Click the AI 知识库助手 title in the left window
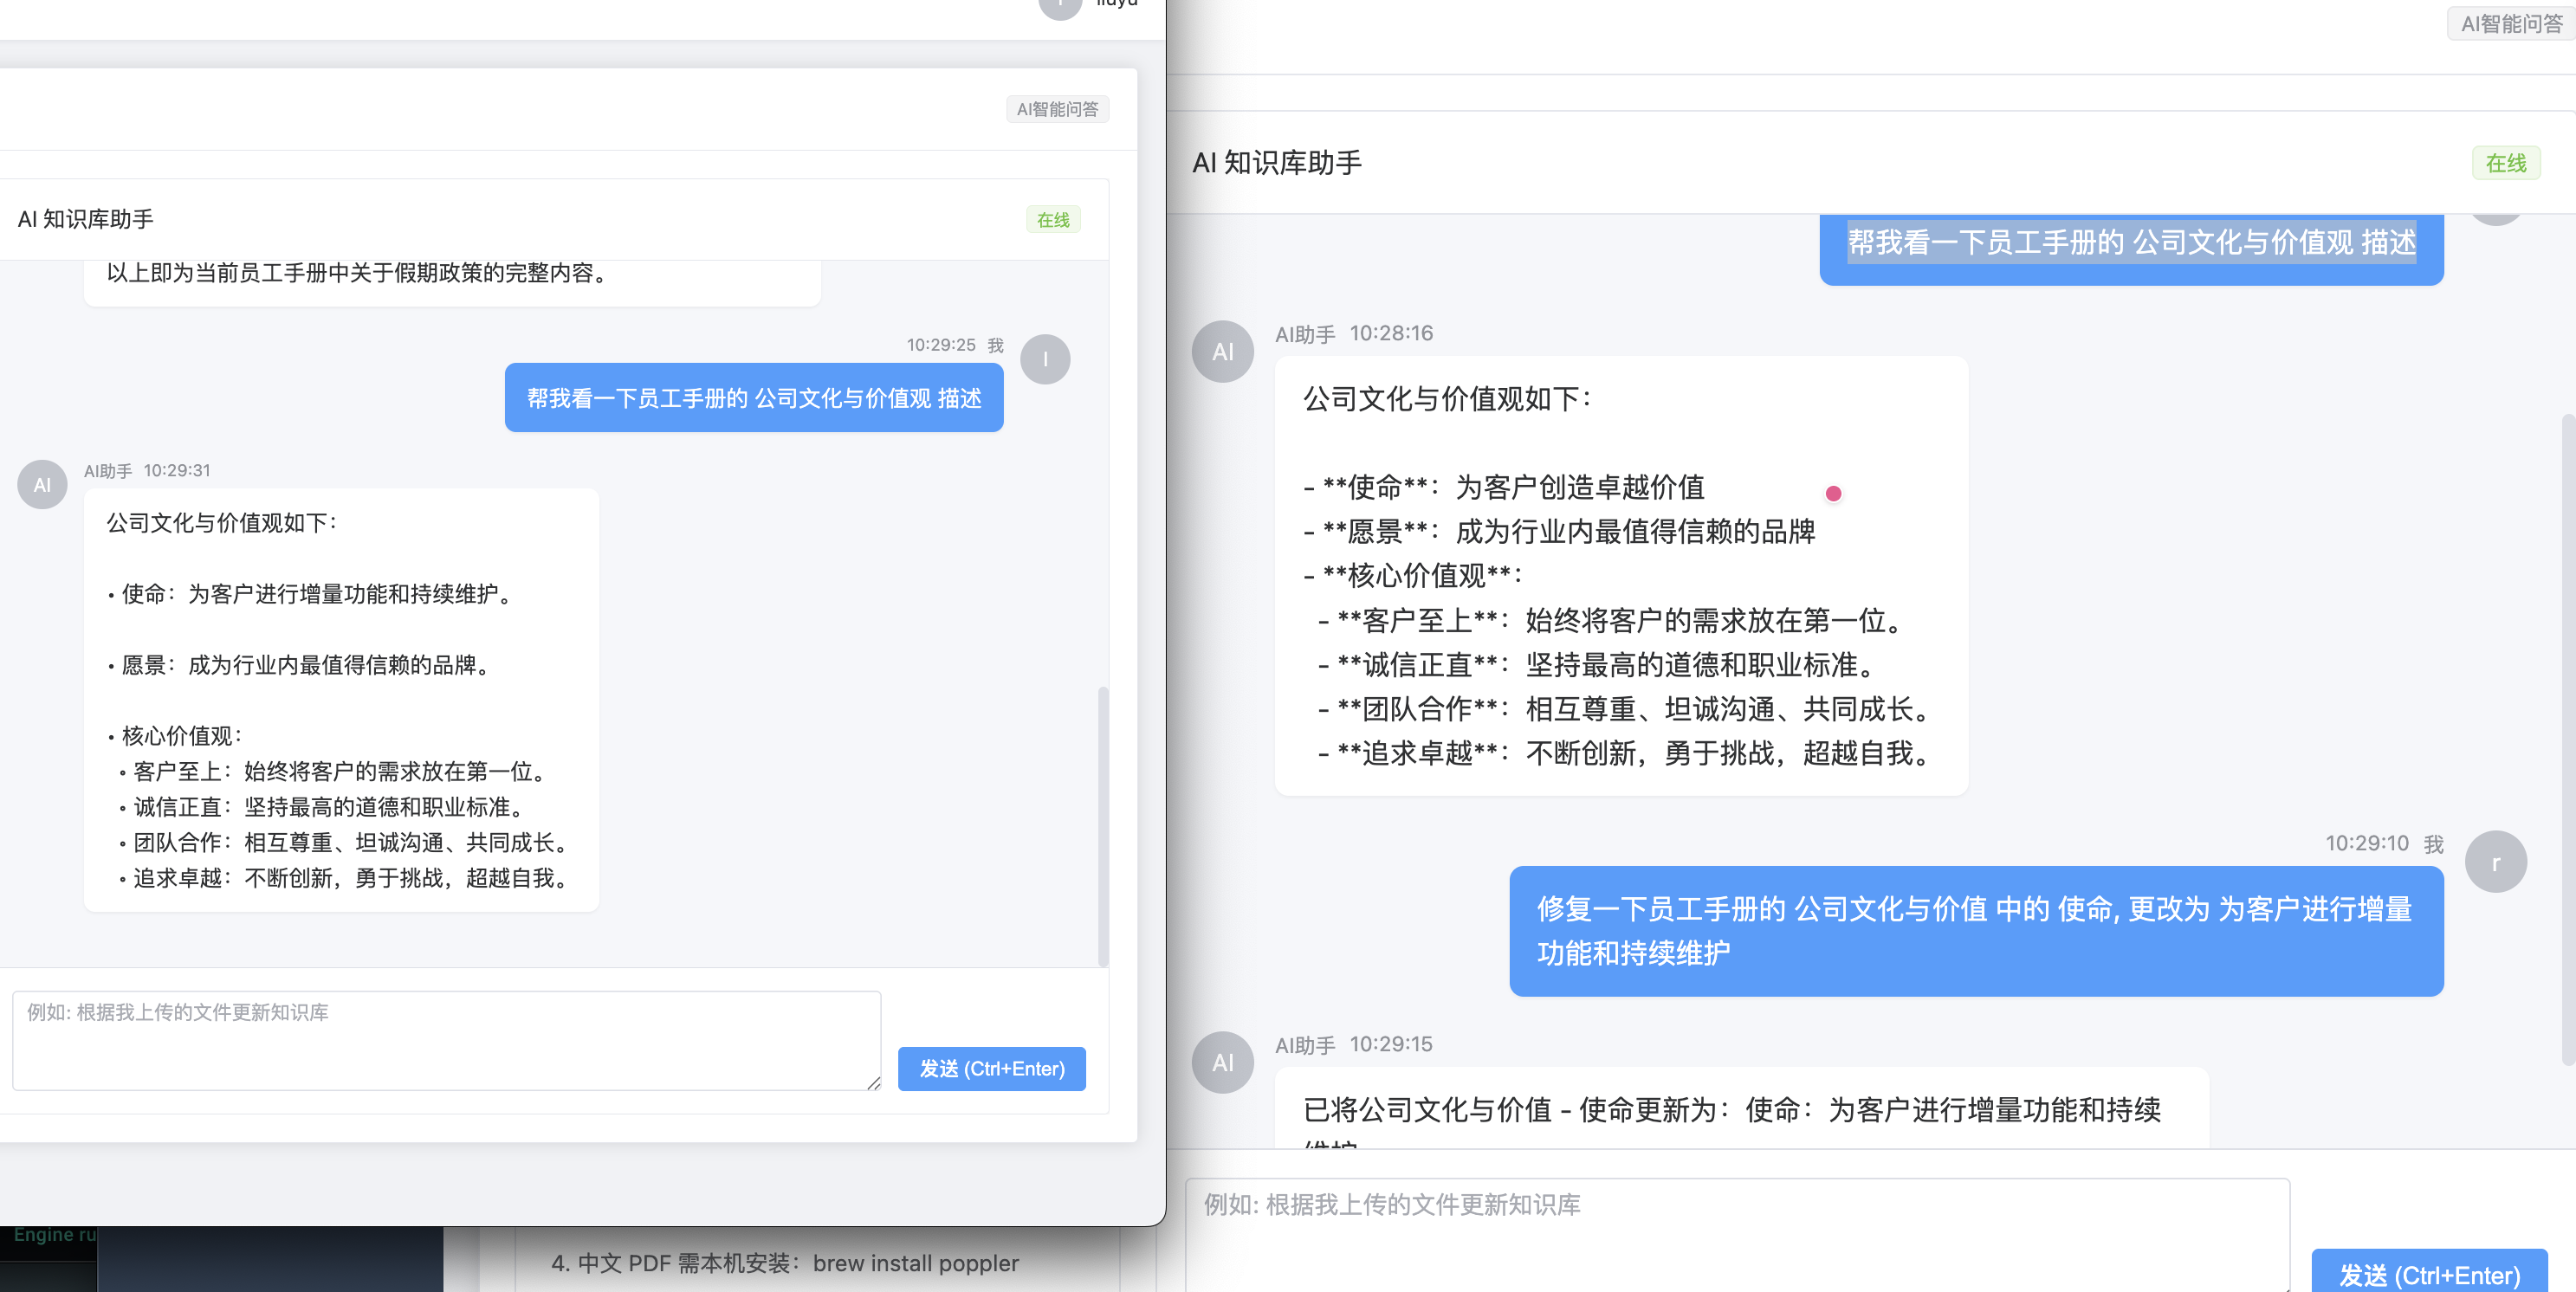The width and height of the screenshot is (2576, 1292). click(86, 219)
